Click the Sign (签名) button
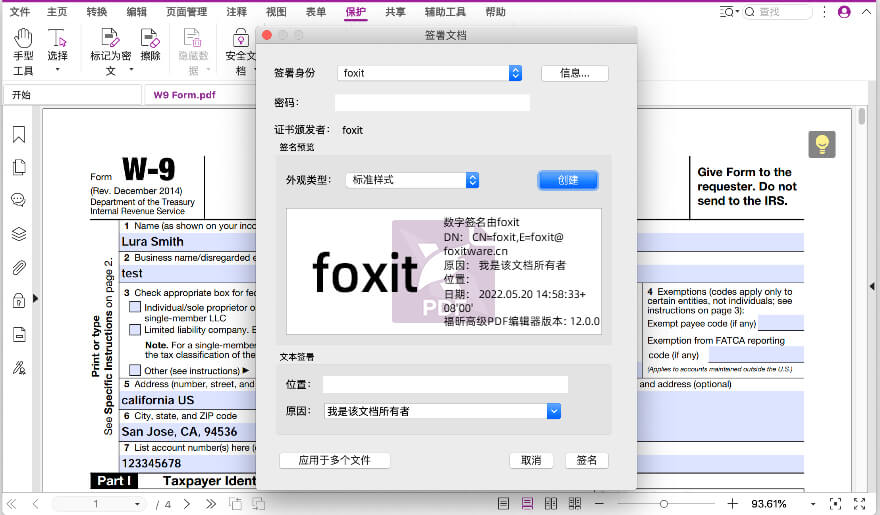 586,461
